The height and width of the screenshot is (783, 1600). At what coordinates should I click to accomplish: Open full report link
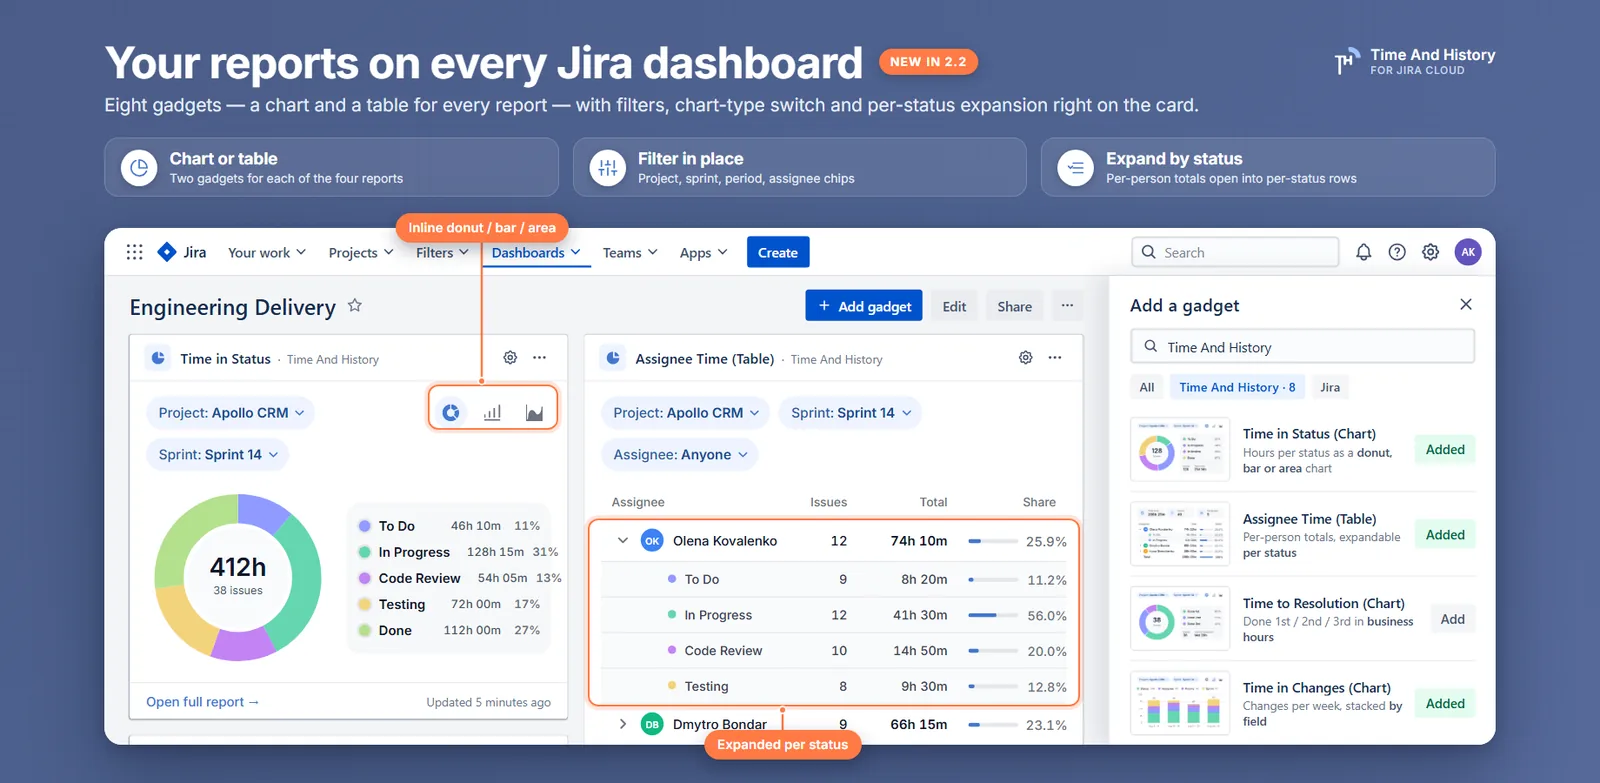tap(203, 702)
